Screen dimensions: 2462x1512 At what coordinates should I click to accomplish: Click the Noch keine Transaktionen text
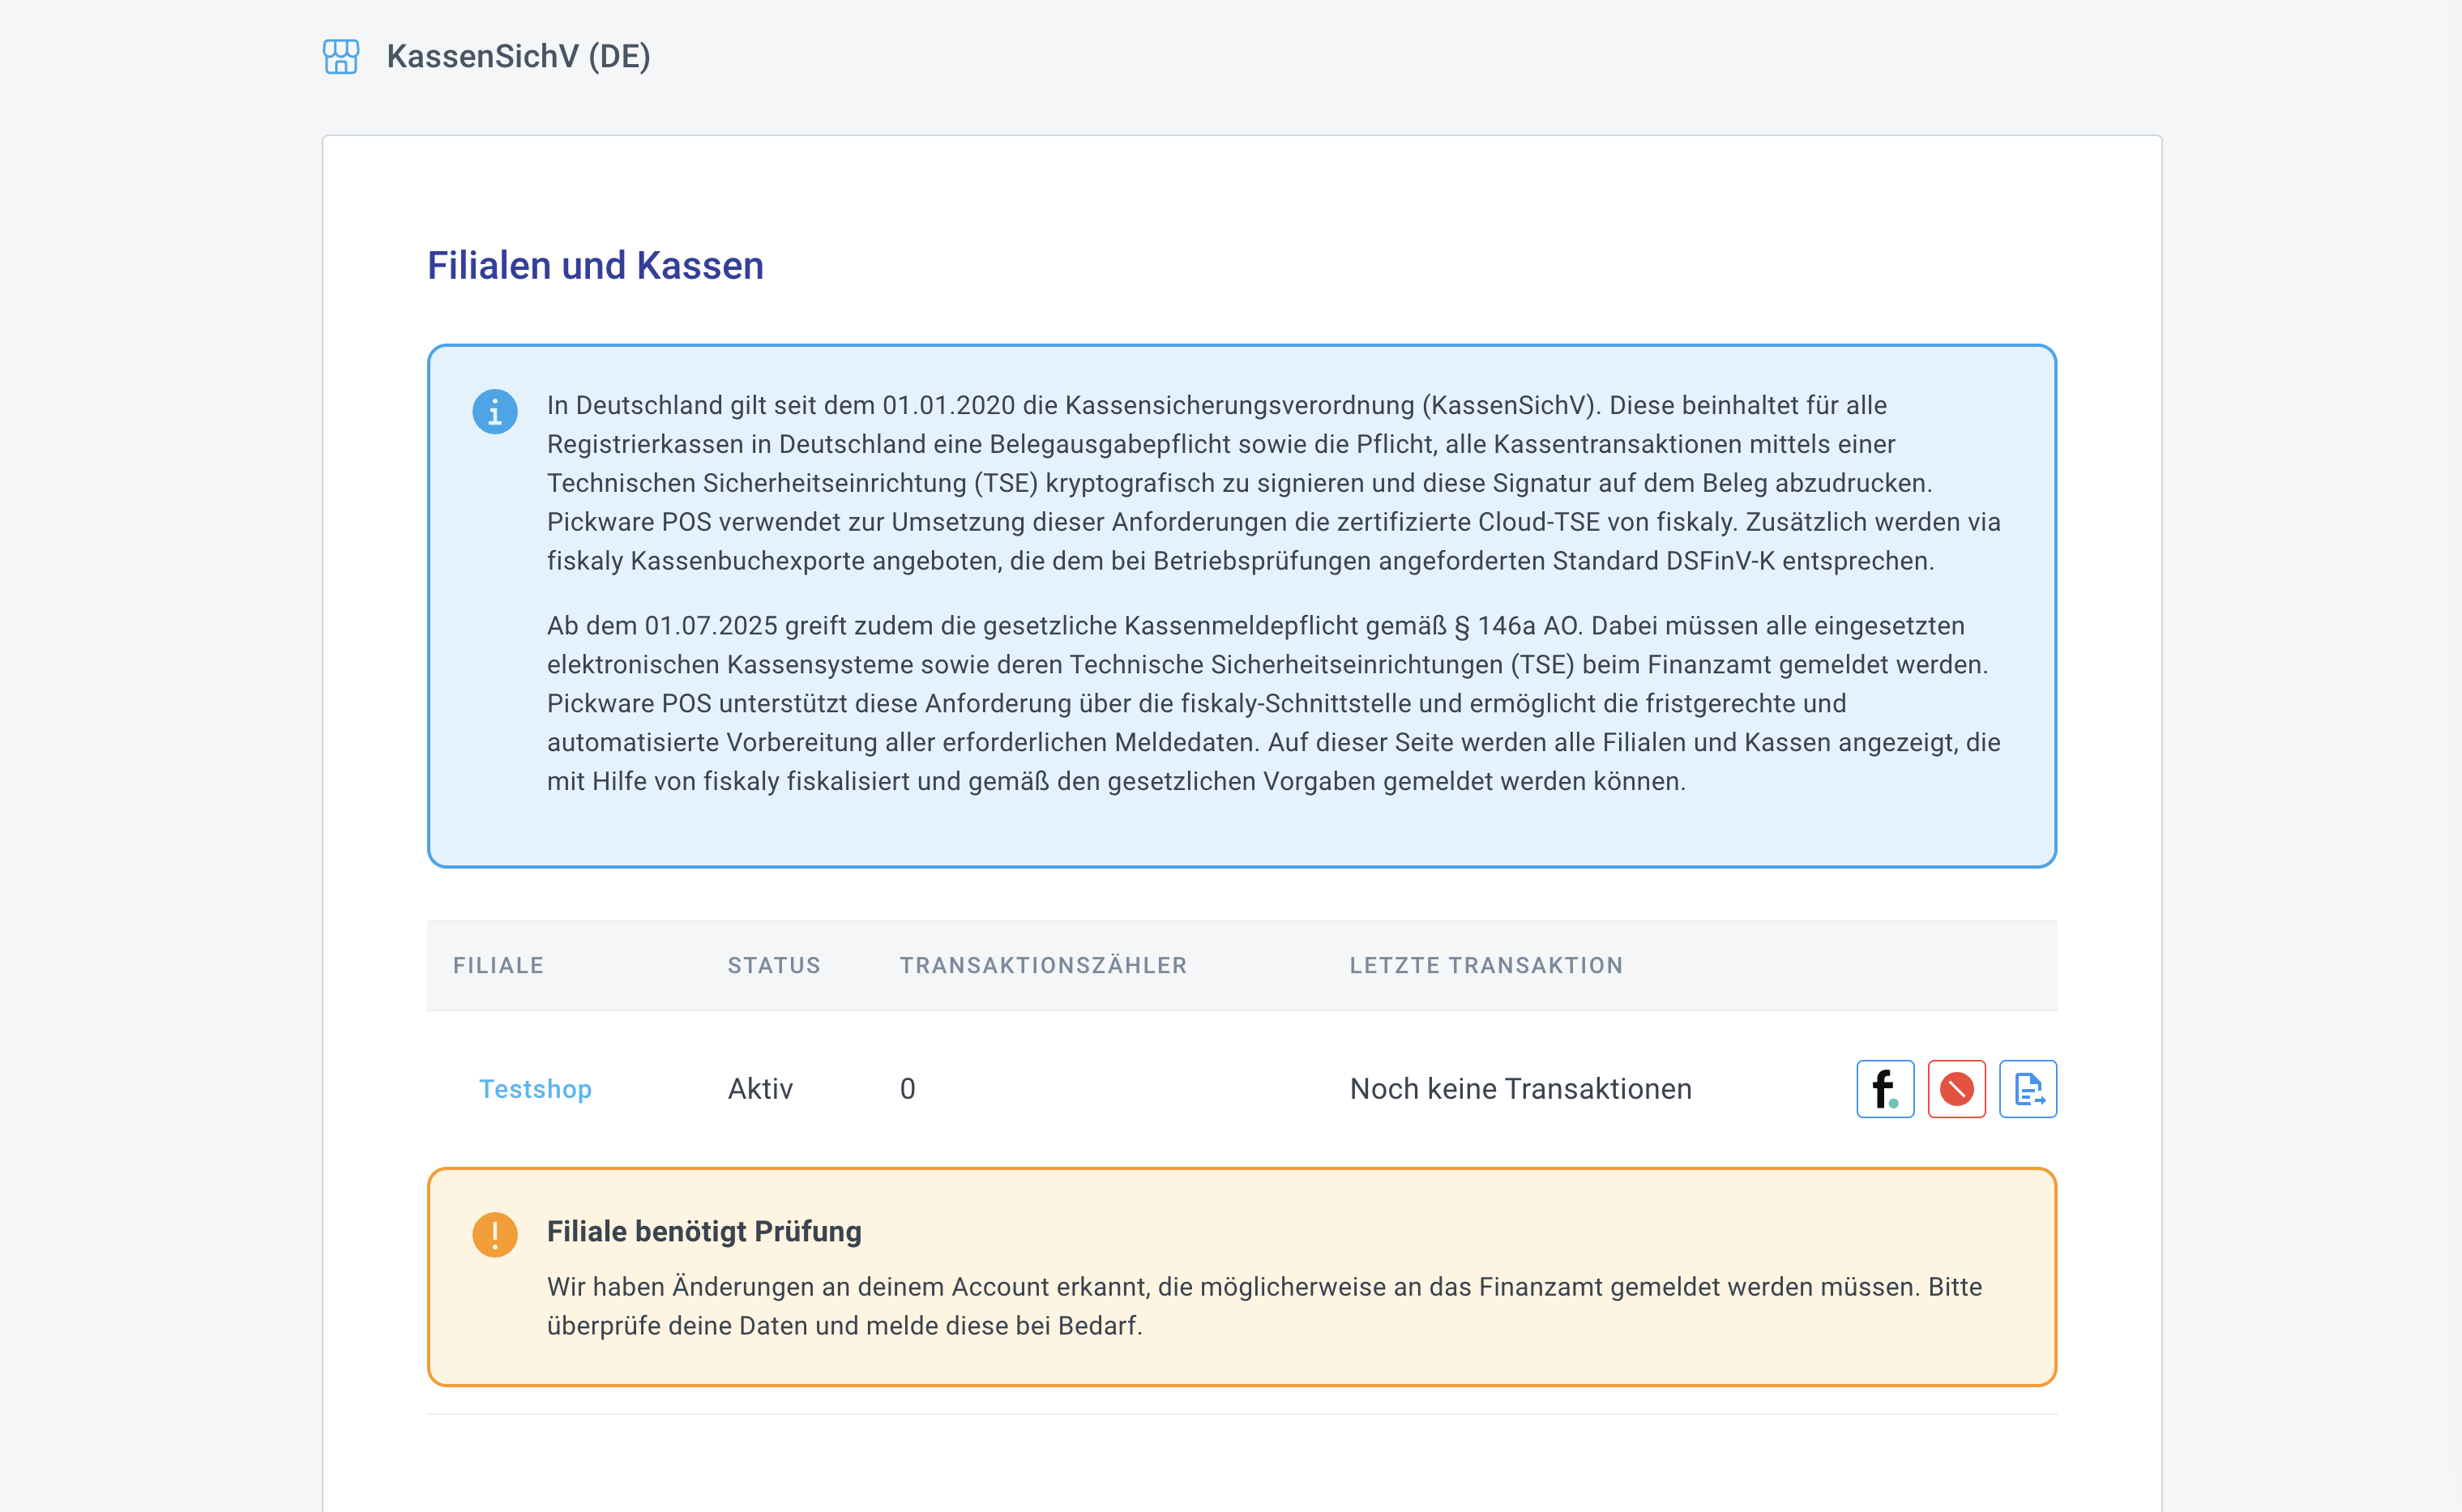[1520, 1089]
